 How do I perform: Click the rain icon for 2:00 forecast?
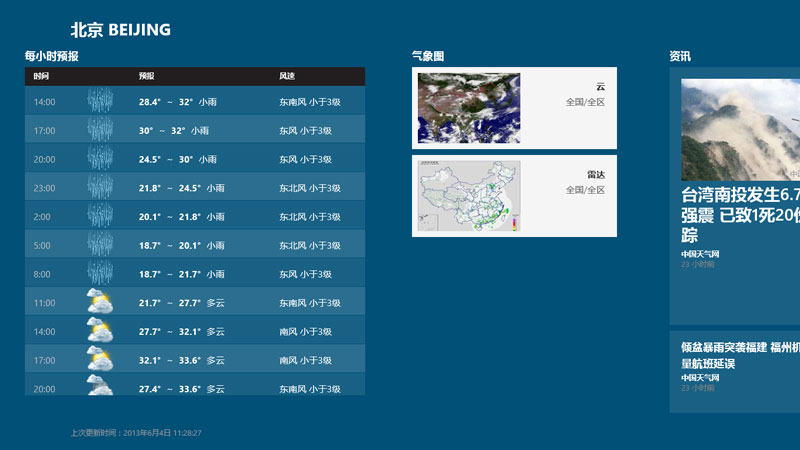click(x=100, y=216)
